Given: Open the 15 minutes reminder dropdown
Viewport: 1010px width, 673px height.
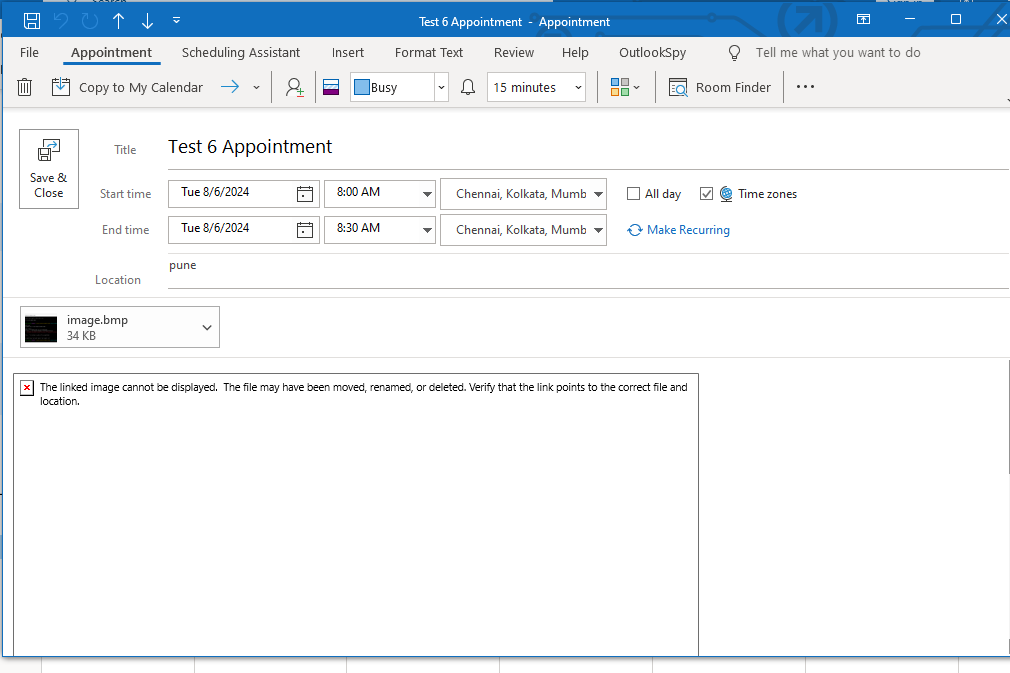Looking at the screenshot, I should pos(578,87).
